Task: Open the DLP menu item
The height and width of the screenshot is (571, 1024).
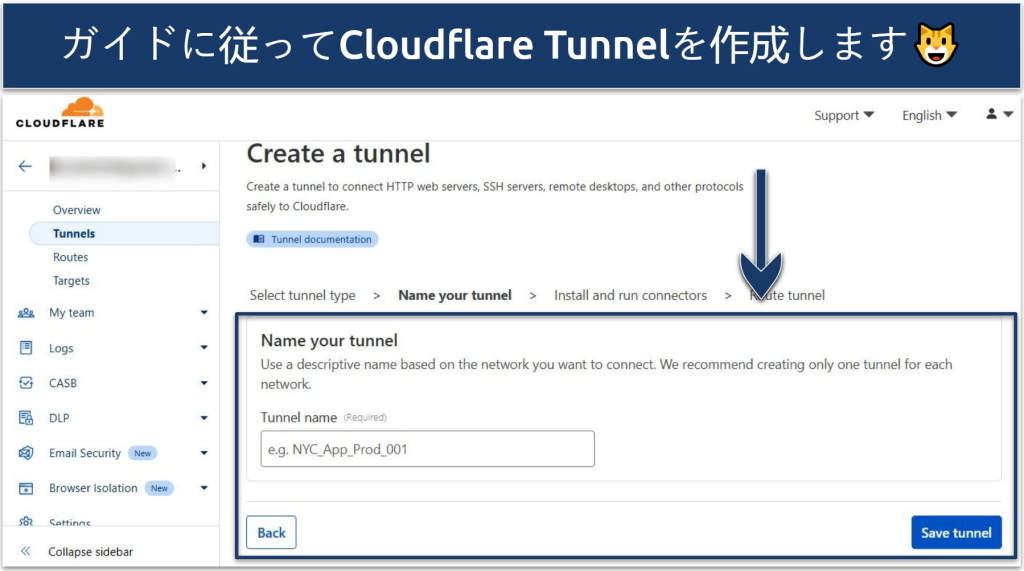Action: pos(59,418)
